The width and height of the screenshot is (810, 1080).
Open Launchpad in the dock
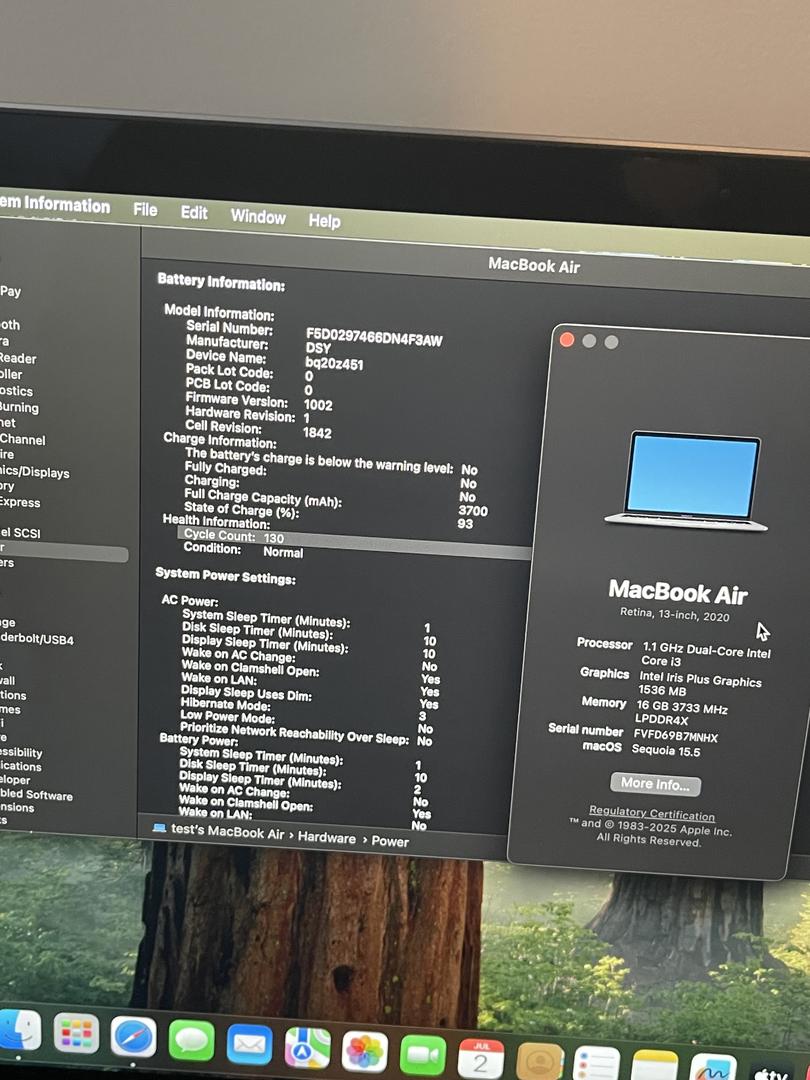(76, 1034)
